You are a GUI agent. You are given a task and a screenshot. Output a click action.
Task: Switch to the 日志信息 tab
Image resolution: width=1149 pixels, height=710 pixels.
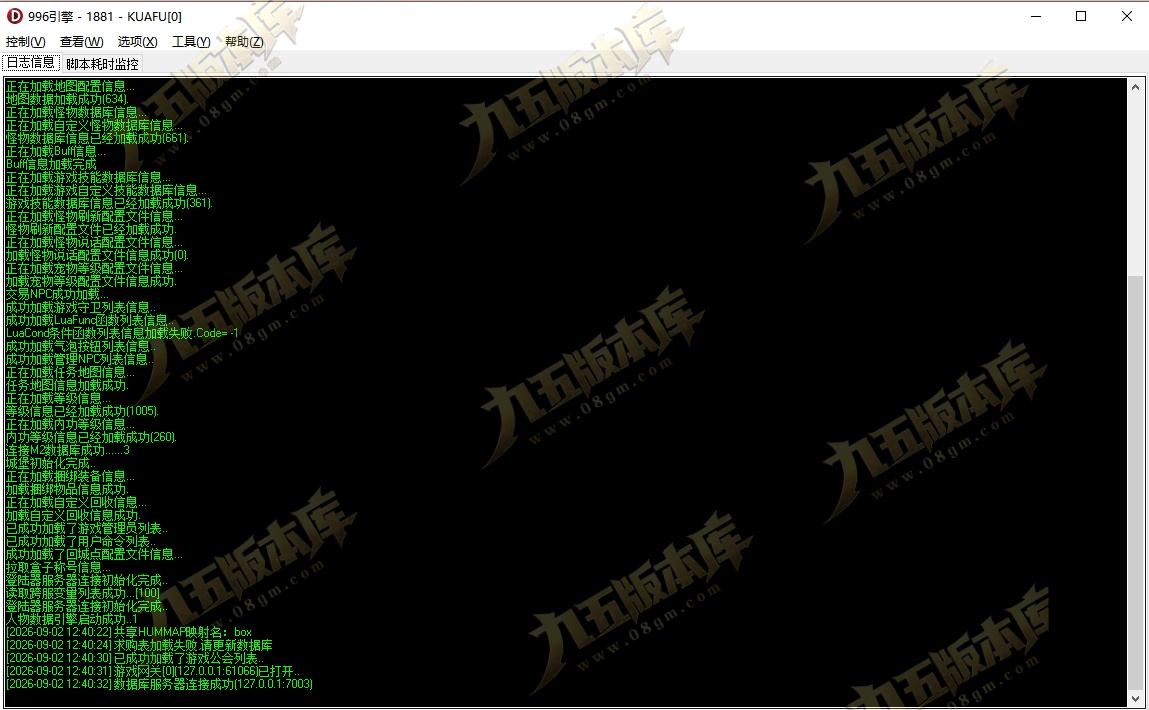click(x=31, y=63)
